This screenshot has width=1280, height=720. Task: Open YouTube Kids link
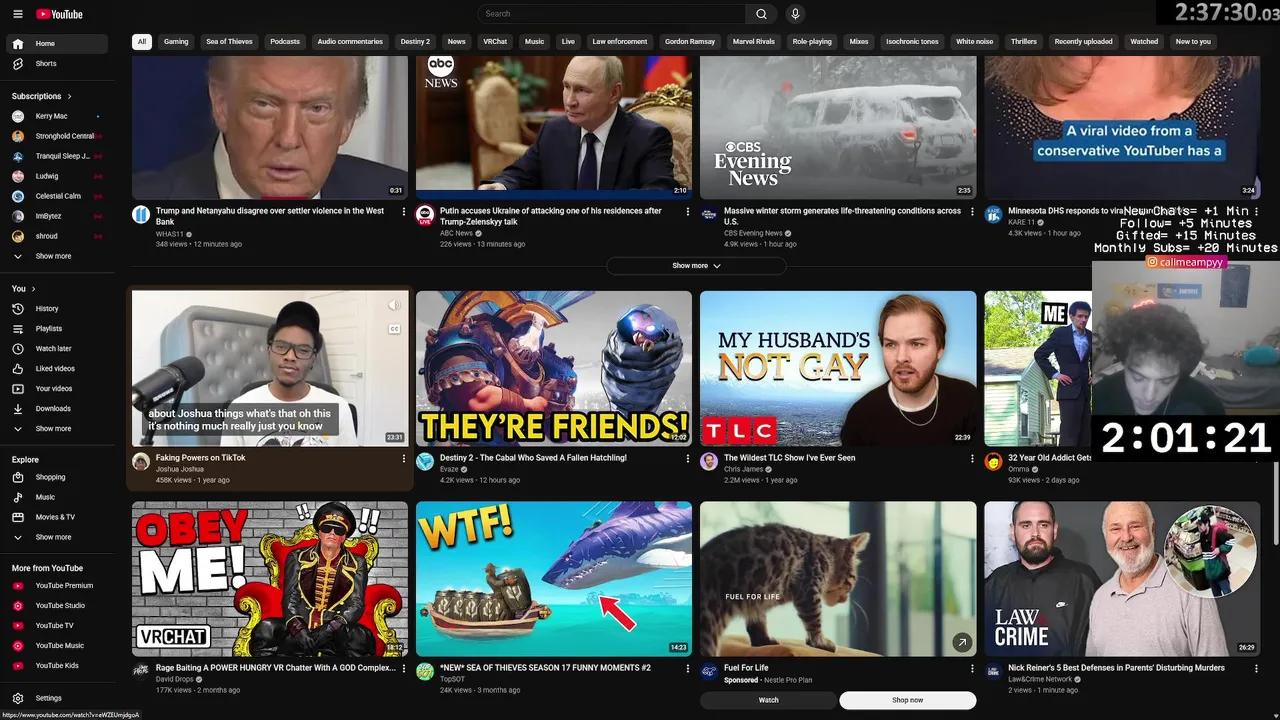[x=58, y=666]
